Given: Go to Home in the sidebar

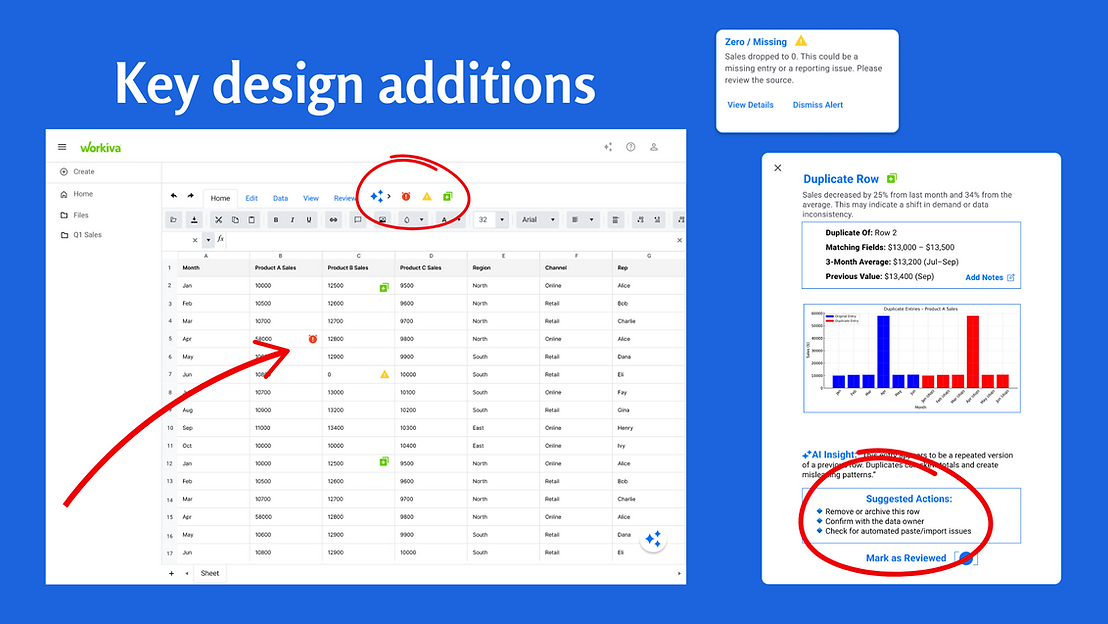Looking at the screenshot, I should (x=76, y=194).
